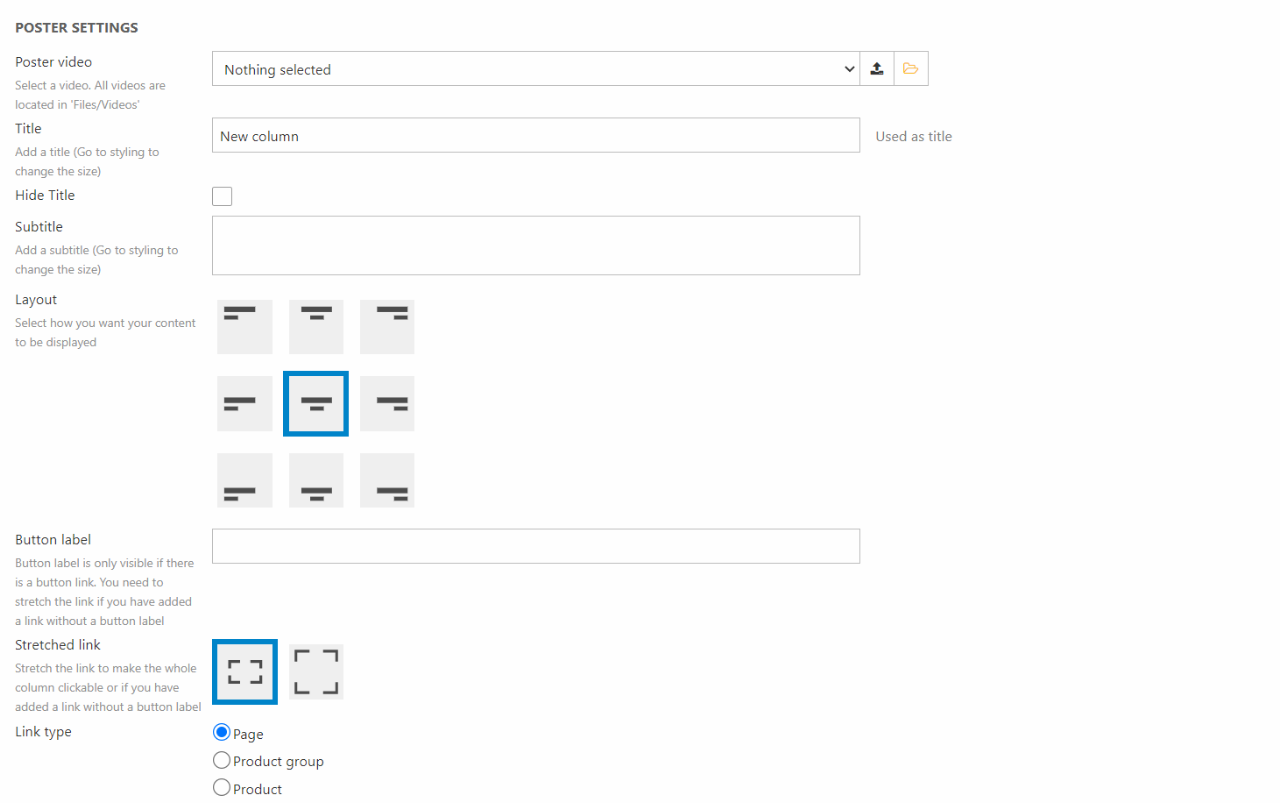Click the upload icon beside Poster video
Screen dimensions: 1280x803
pyautogui.click(x=877, y=69)
